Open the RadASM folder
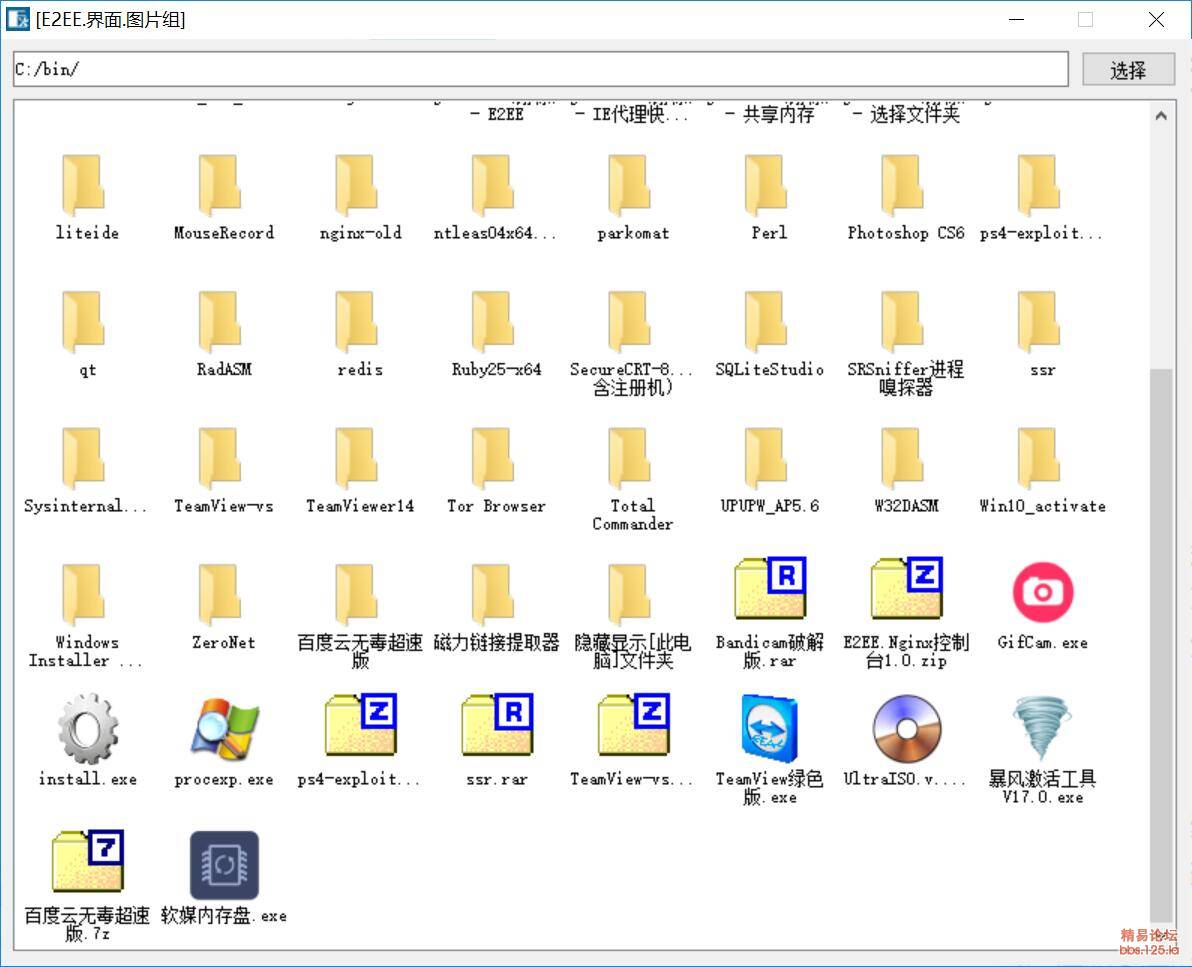The height and width of the screenshot is (967, 1192). 220,322
